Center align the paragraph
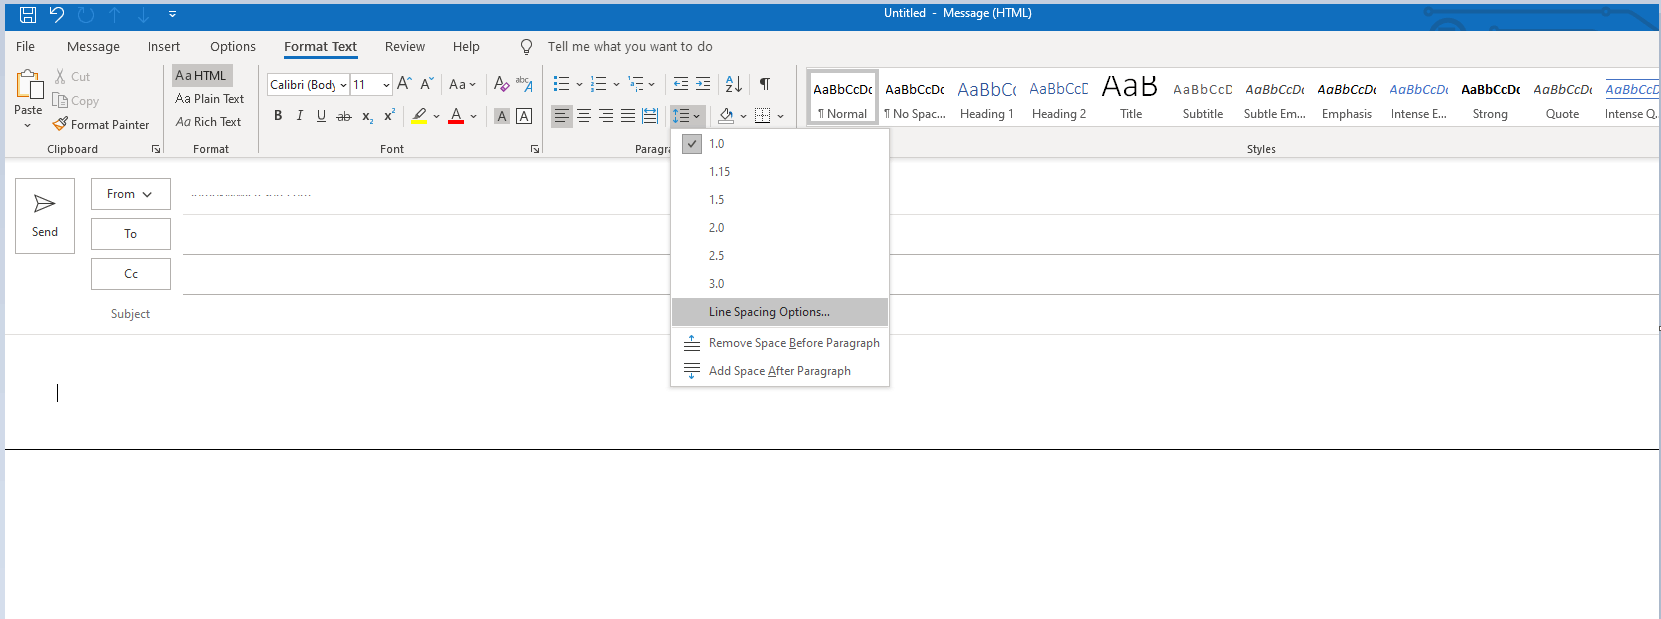 click(x=584, y=116)
